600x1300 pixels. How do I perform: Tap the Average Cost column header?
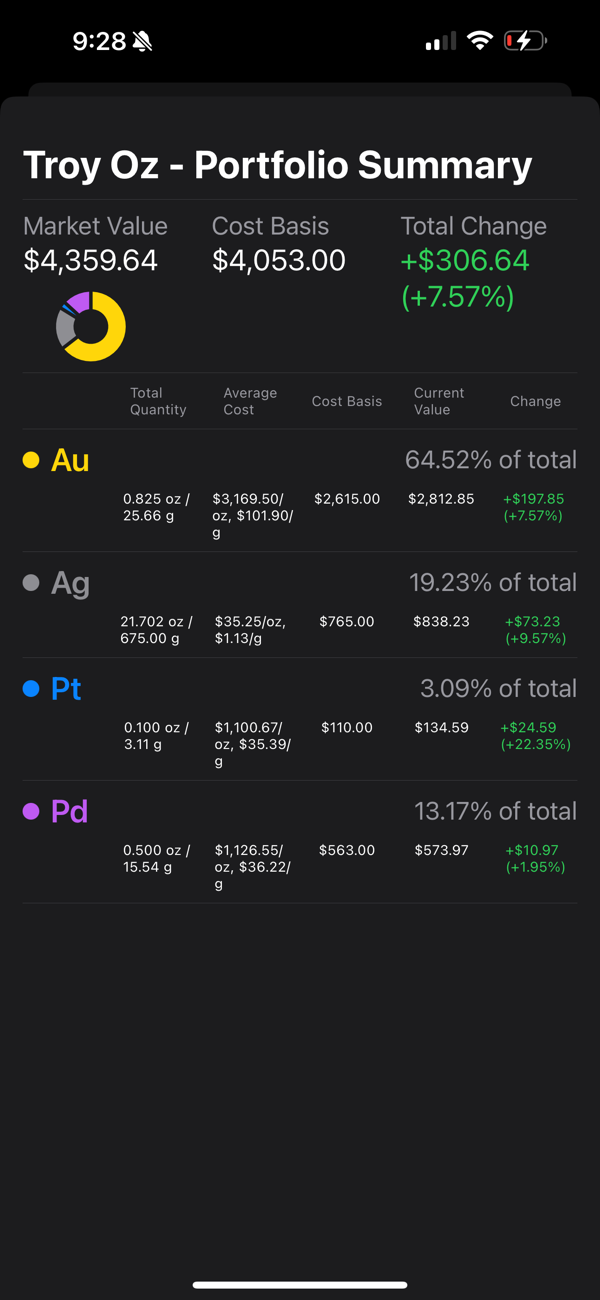click(x=250, y=401)
